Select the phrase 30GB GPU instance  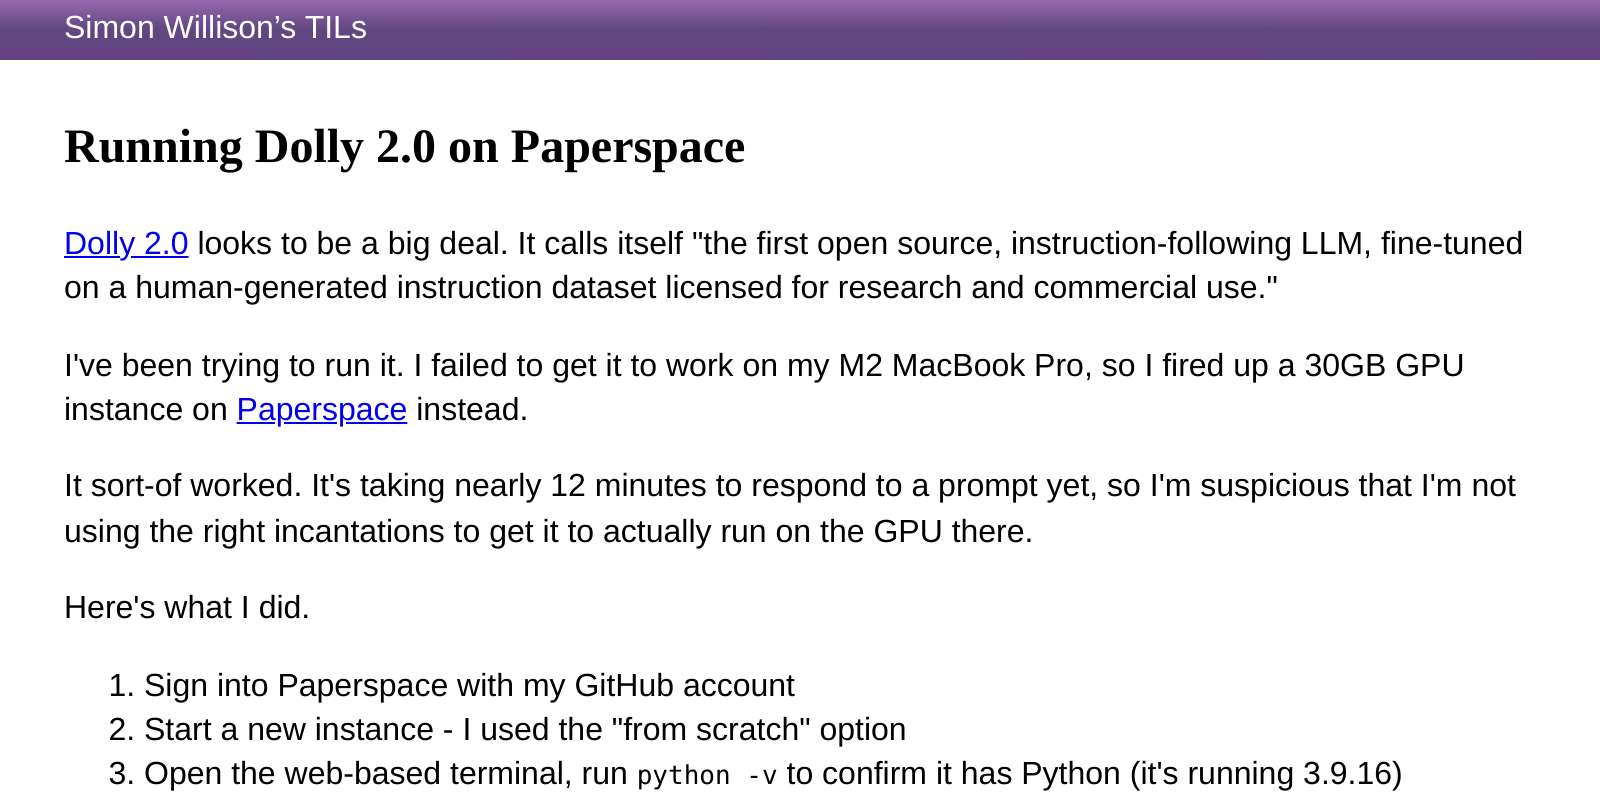click(1385, 365)
